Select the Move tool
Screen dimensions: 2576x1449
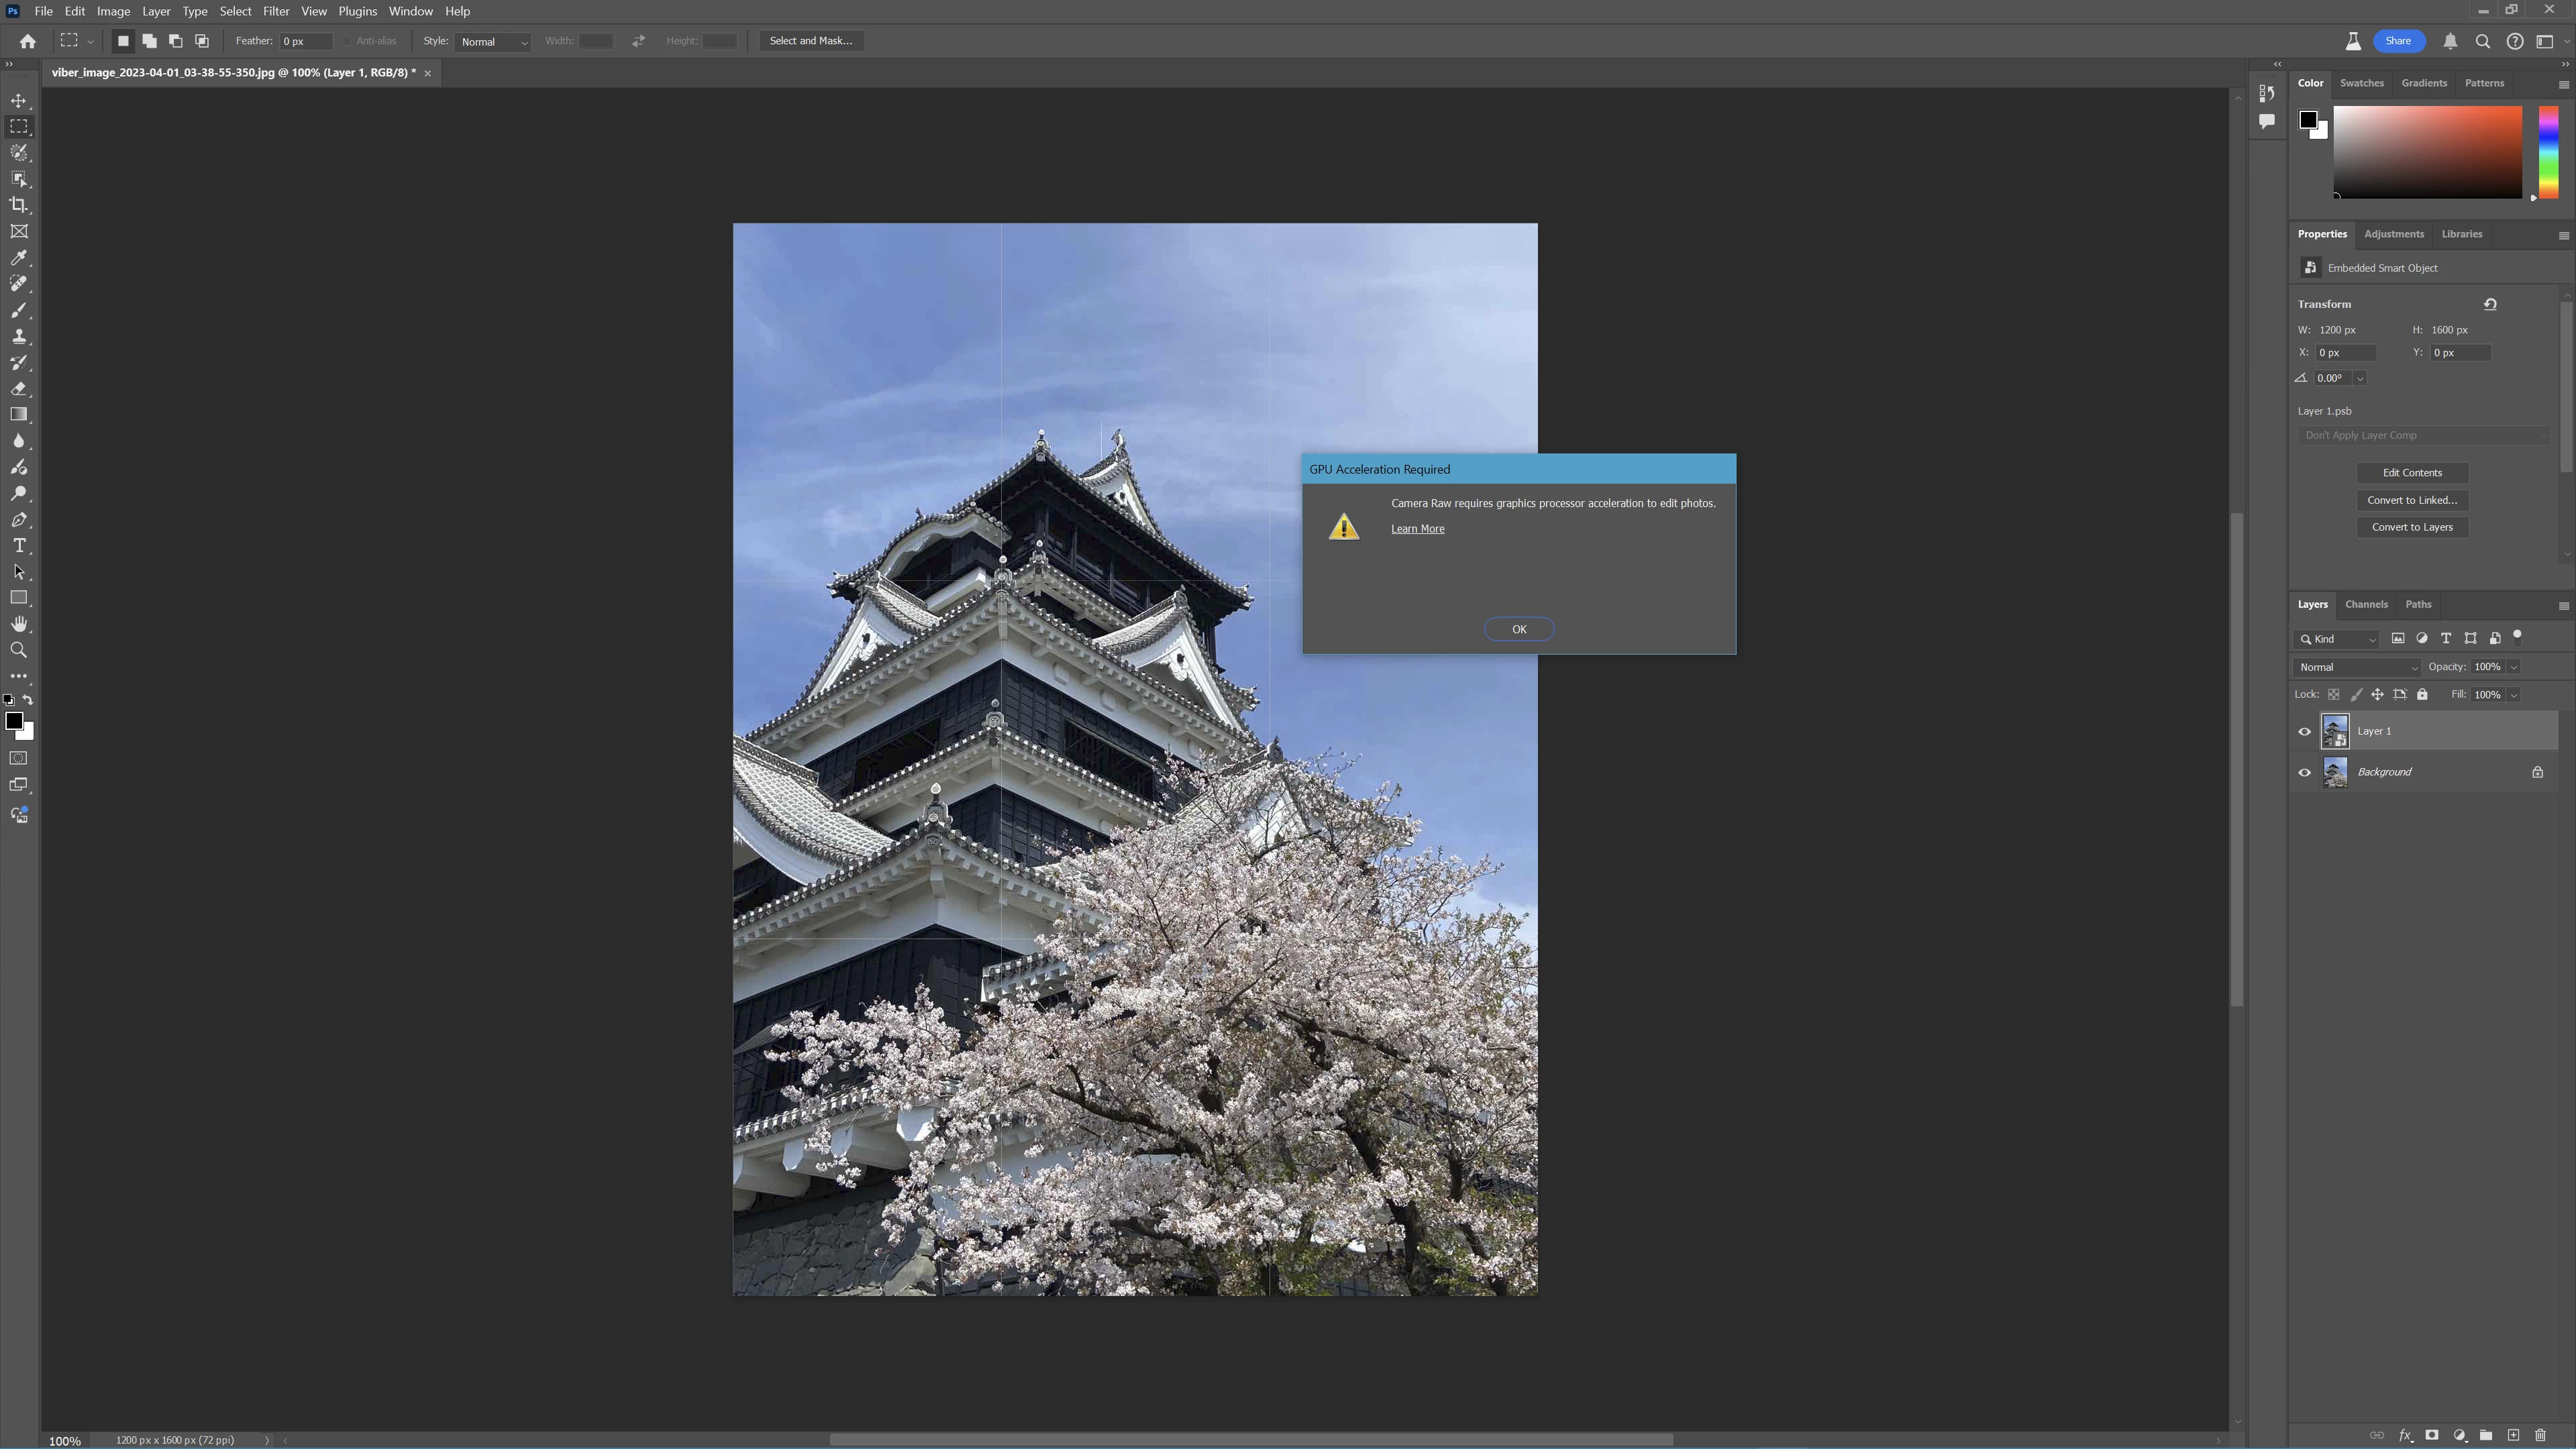tap(19, 101)
